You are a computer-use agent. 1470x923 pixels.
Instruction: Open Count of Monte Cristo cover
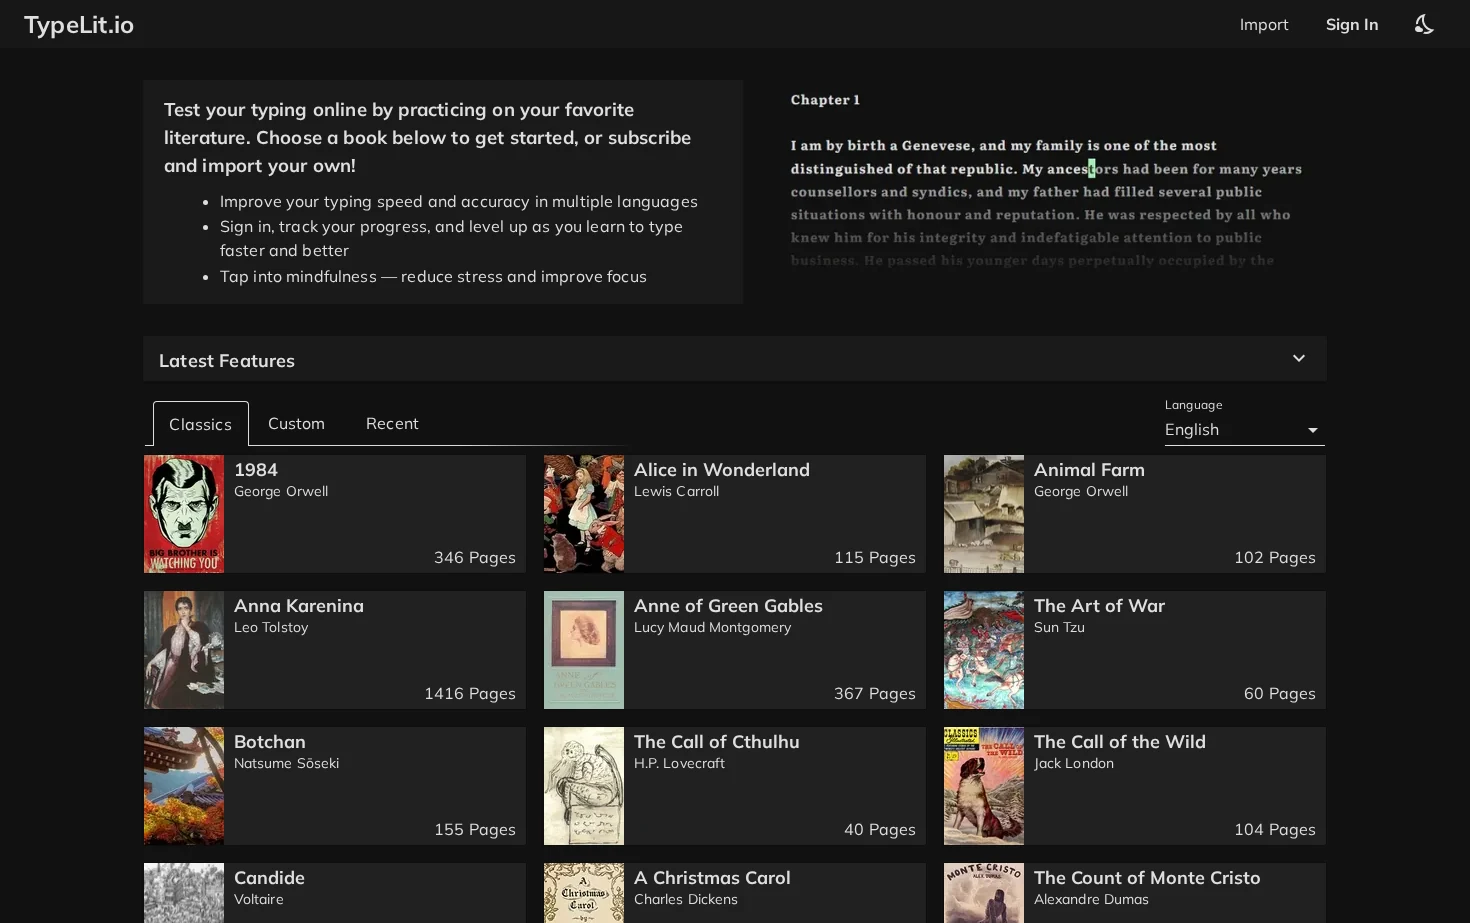point(984,893)
